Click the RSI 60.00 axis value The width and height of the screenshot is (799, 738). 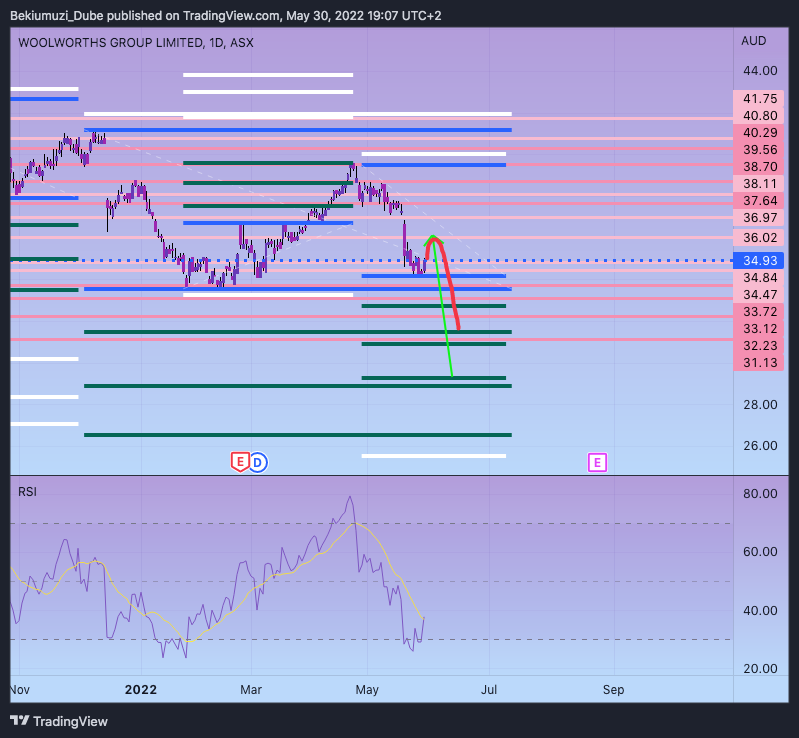coord(760,551)
